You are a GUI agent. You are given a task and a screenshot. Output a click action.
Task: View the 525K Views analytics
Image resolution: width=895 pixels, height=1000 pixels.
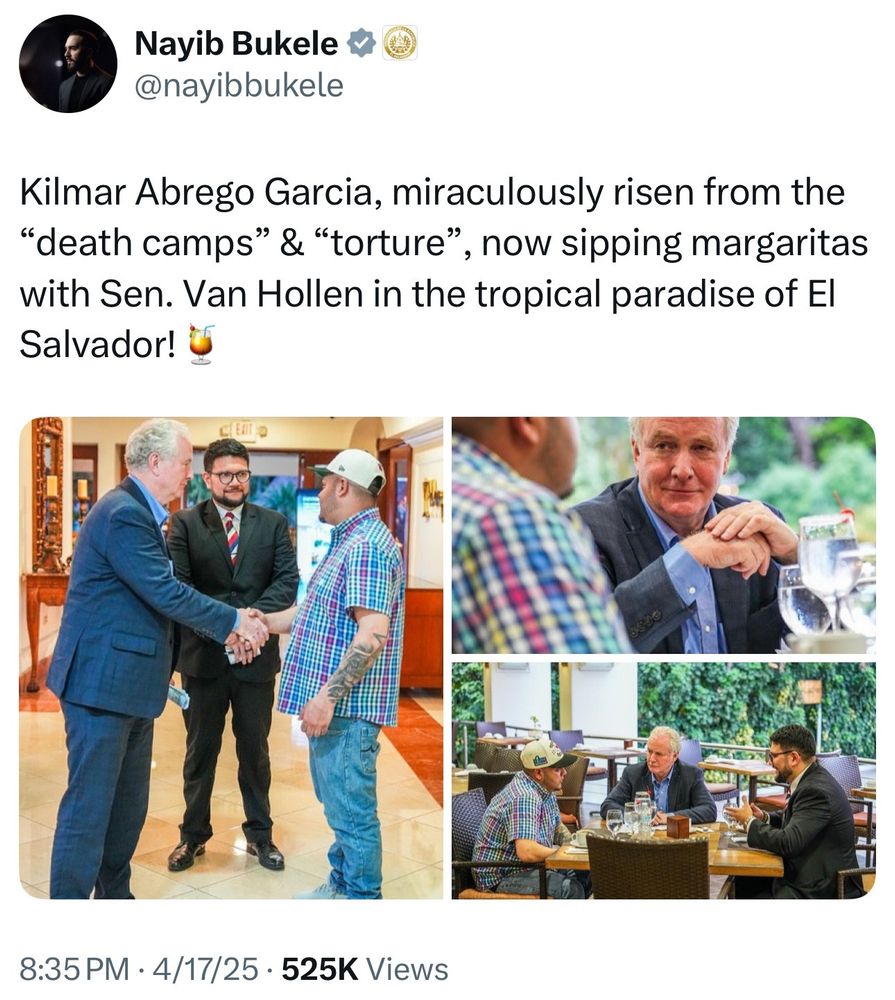click(x=365, y=969)
